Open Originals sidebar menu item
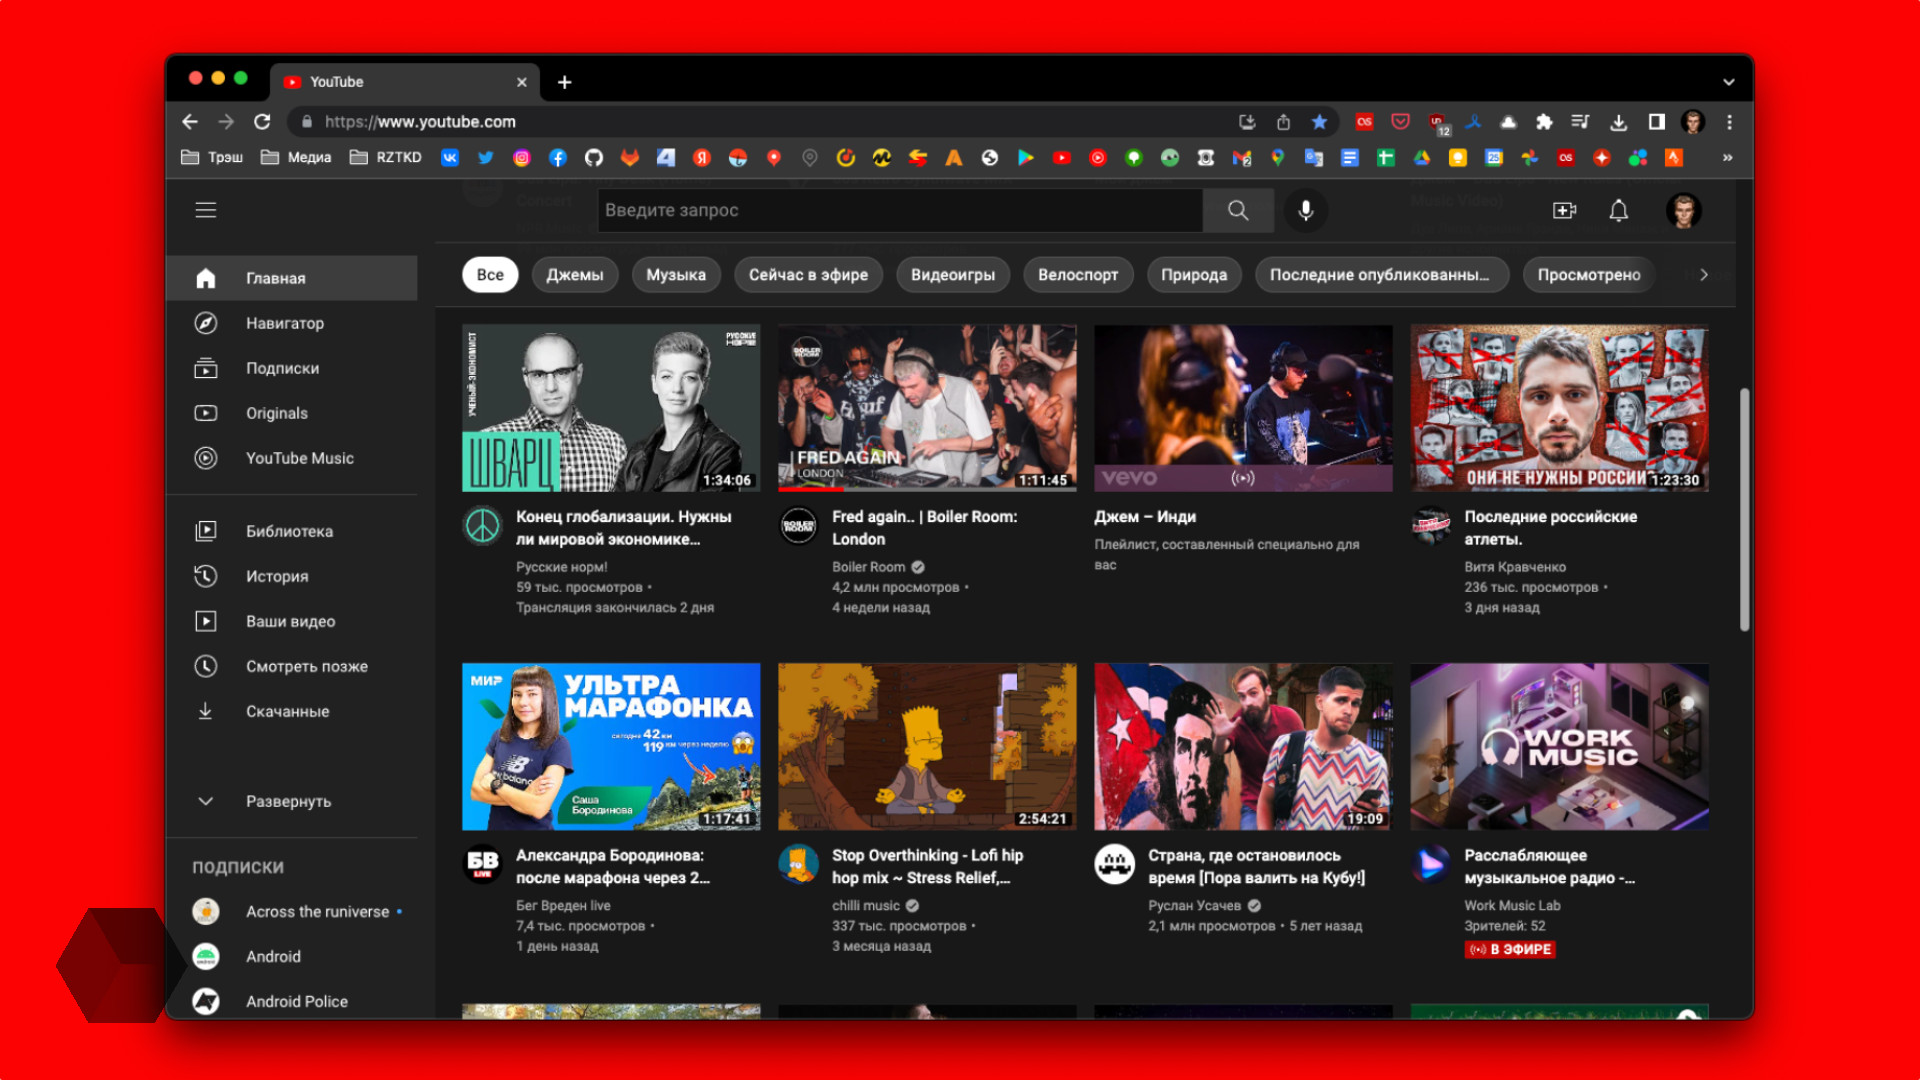 (x=277, y=411)
